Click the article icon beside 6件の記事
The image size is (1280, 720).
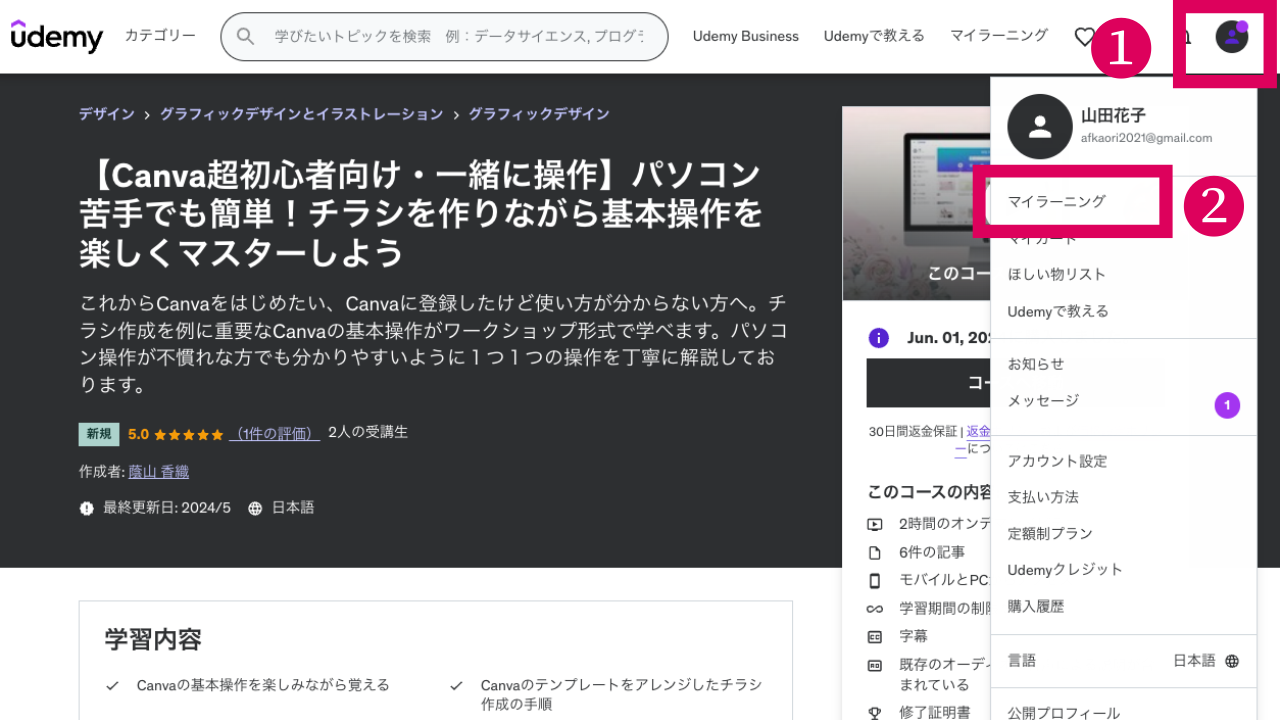point(876,551)
